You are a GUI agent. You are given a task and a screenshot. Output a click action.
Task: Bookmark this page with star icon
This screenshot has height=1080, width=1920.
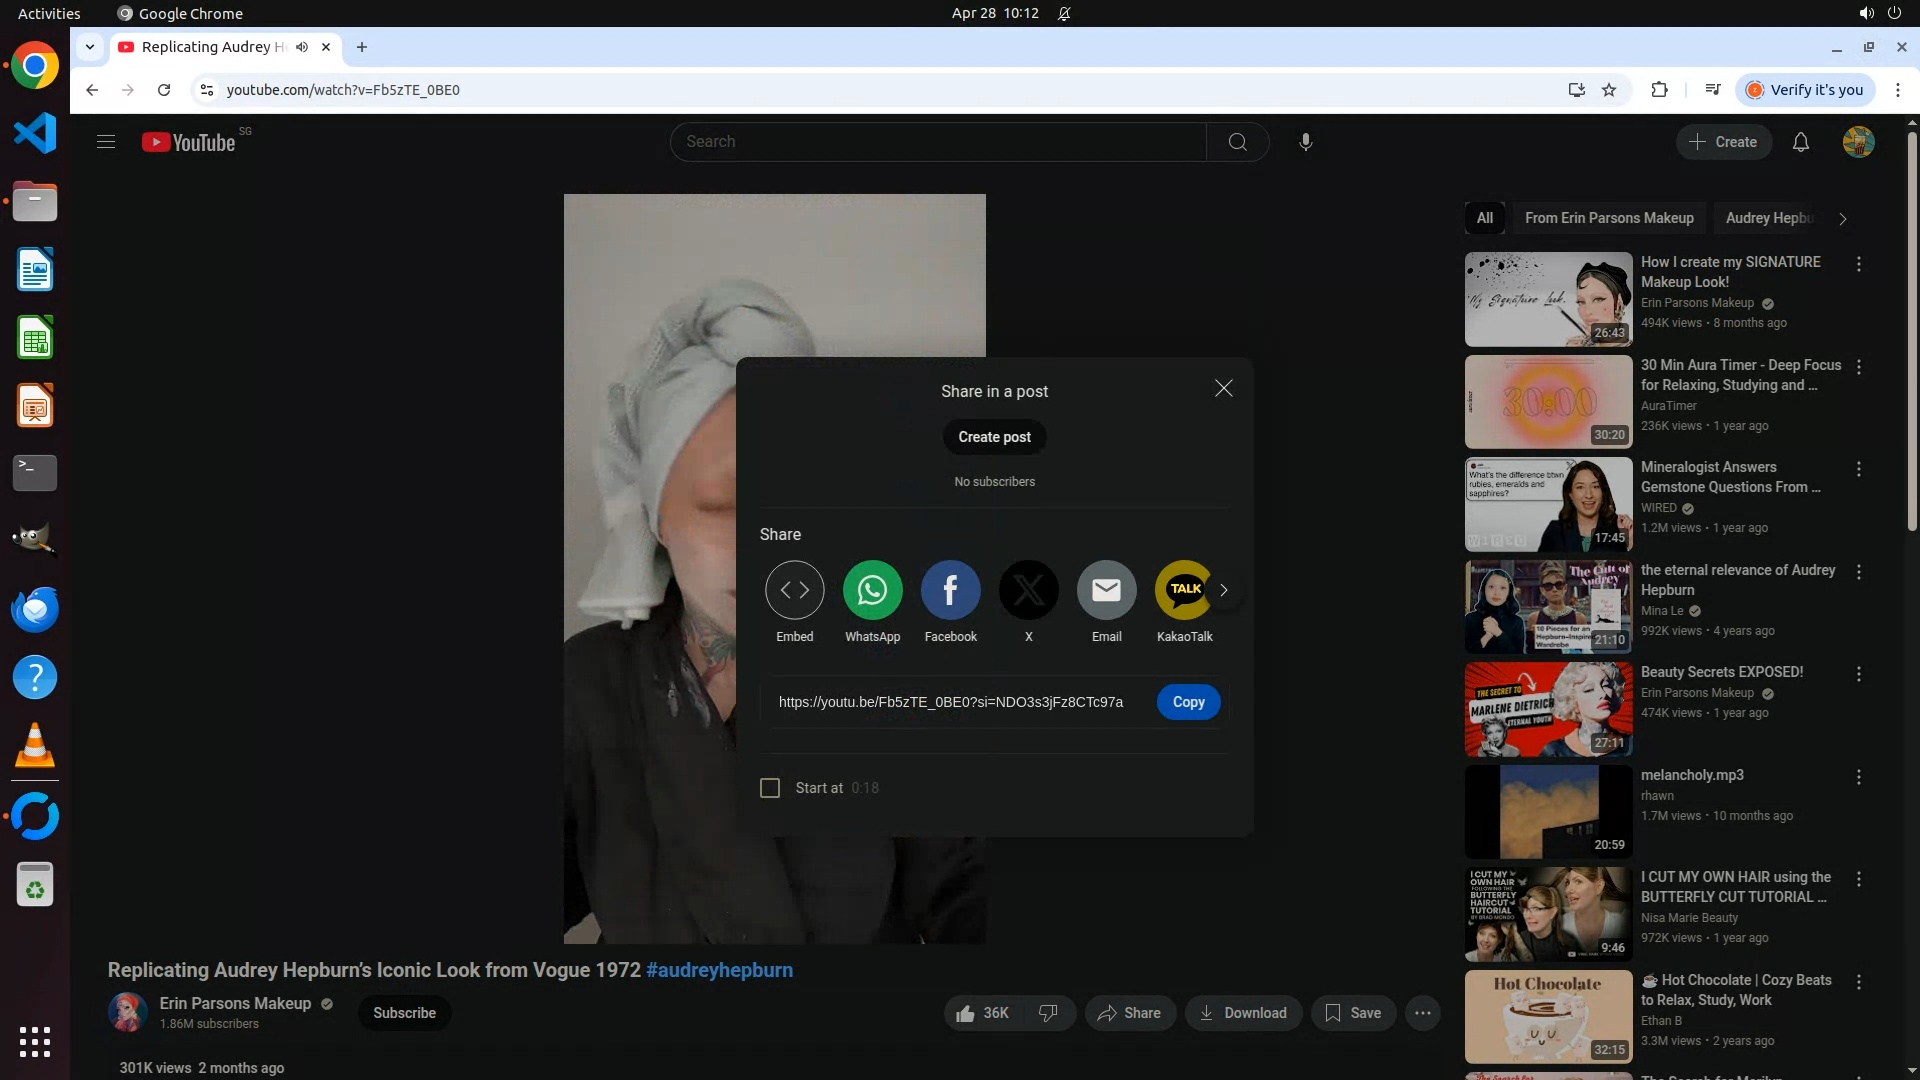click(1609, 90)
